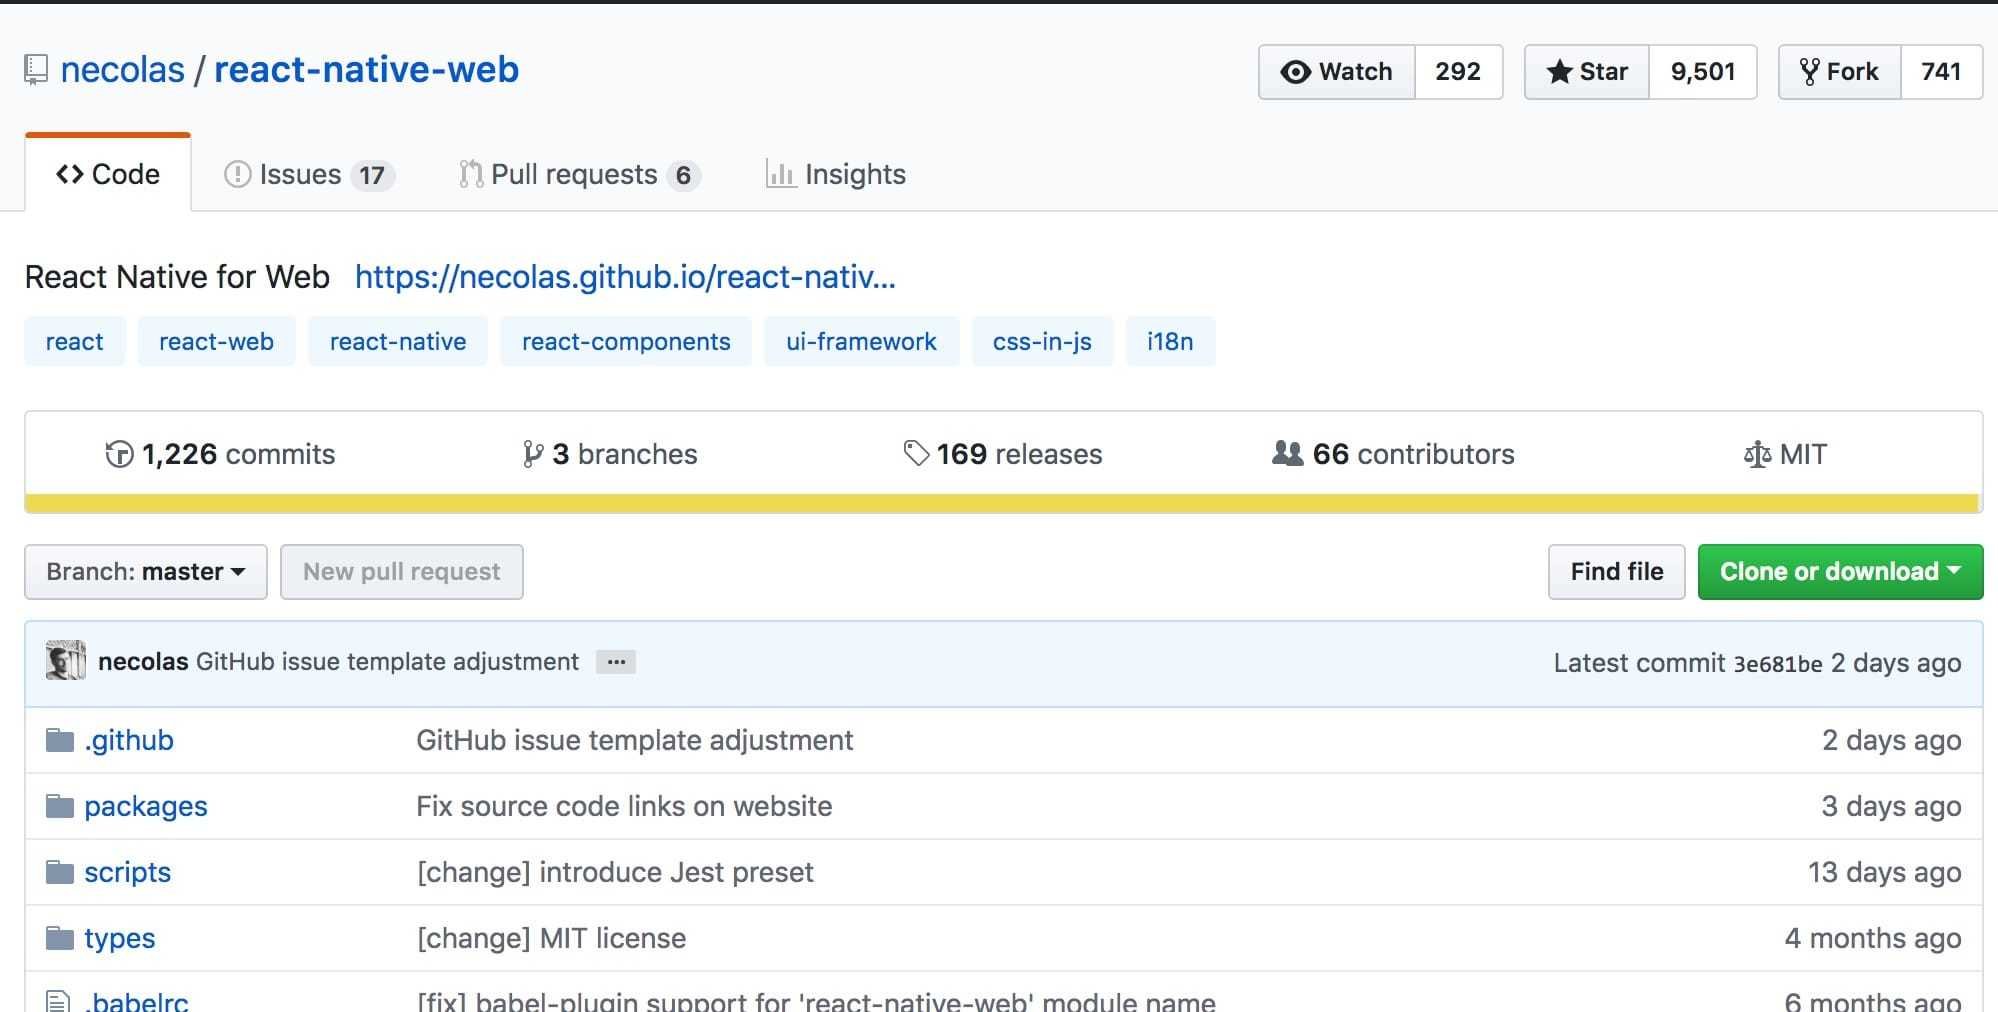1998x1012 pixels.
Task: Open 'Fix source code links on website' commit
Action: 624,807
